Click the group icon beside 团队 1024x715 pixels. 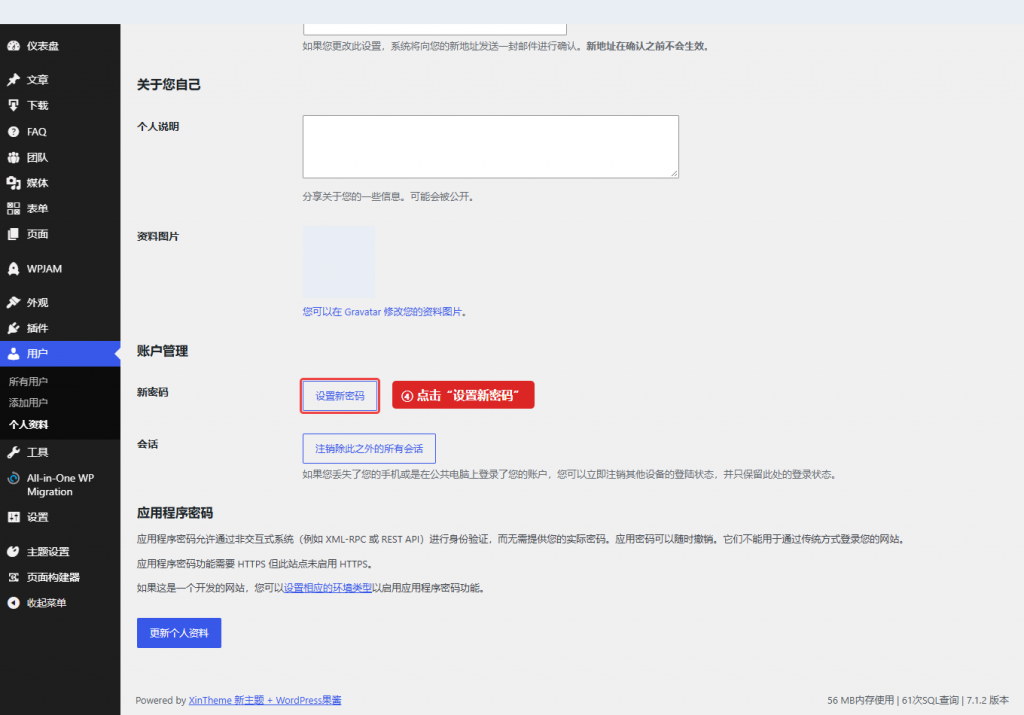13,157
